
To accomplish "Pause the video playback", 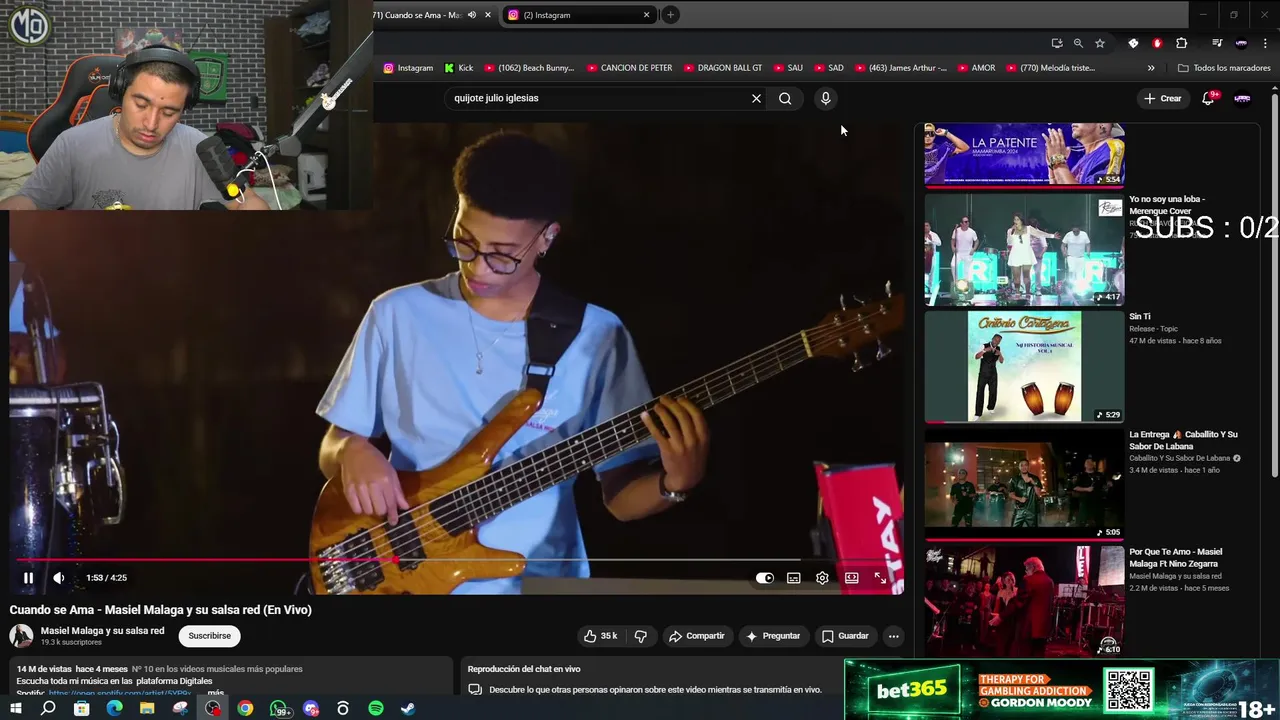I will 29,578.
